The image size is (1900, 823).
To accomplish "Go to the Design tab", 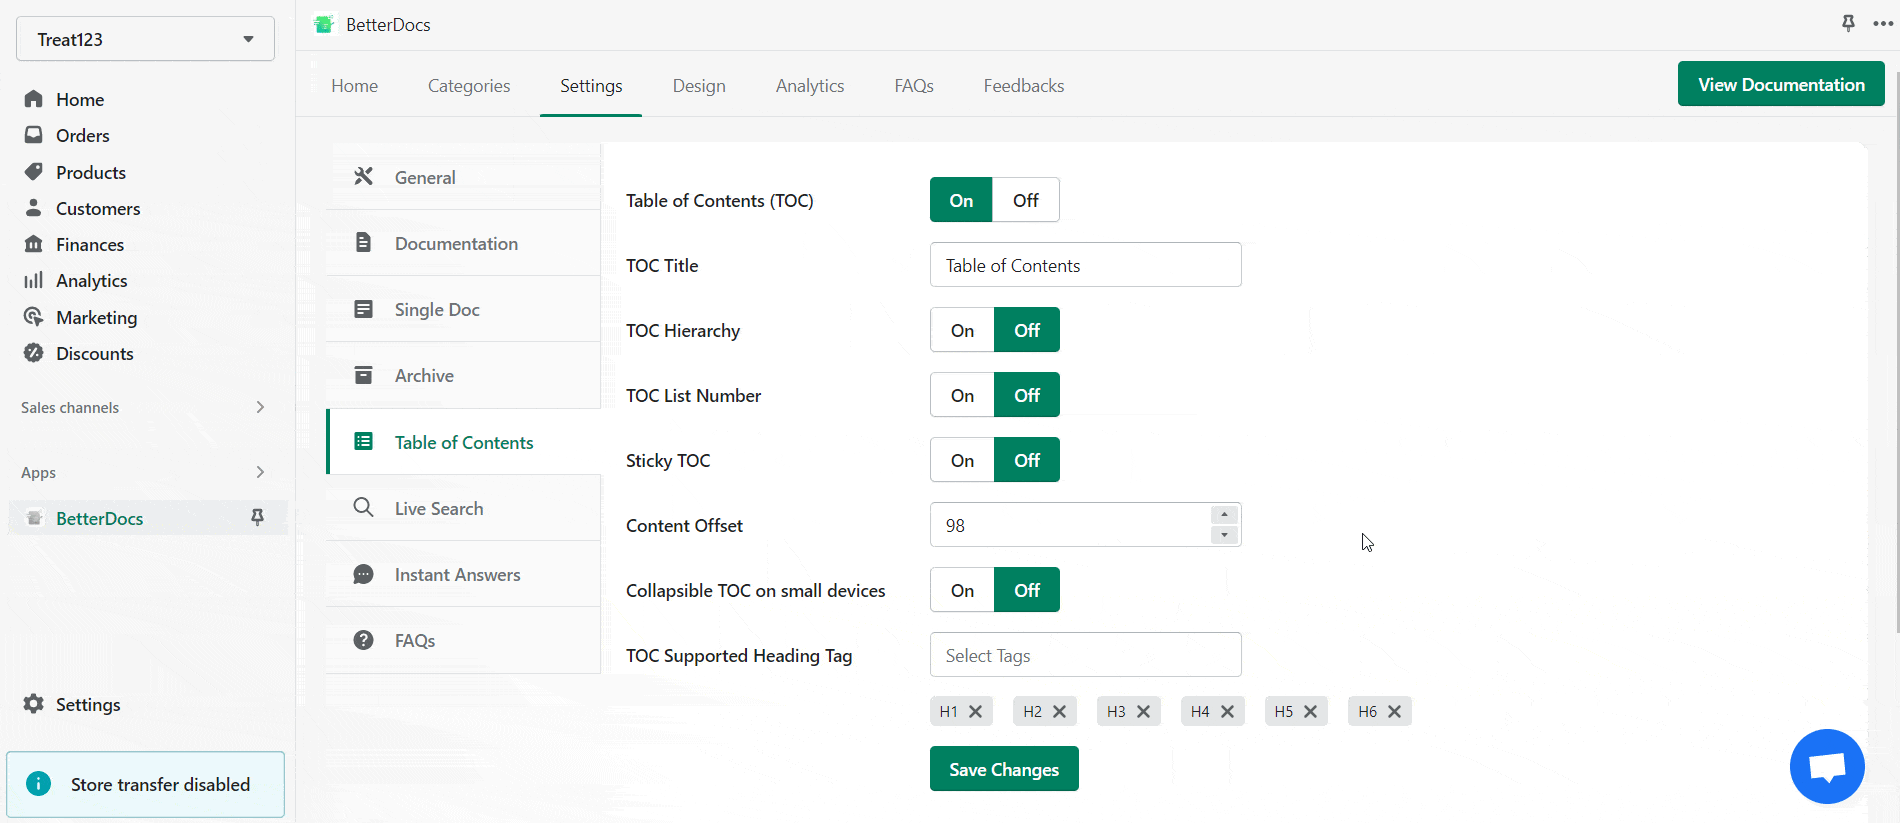I will point(699,85).
